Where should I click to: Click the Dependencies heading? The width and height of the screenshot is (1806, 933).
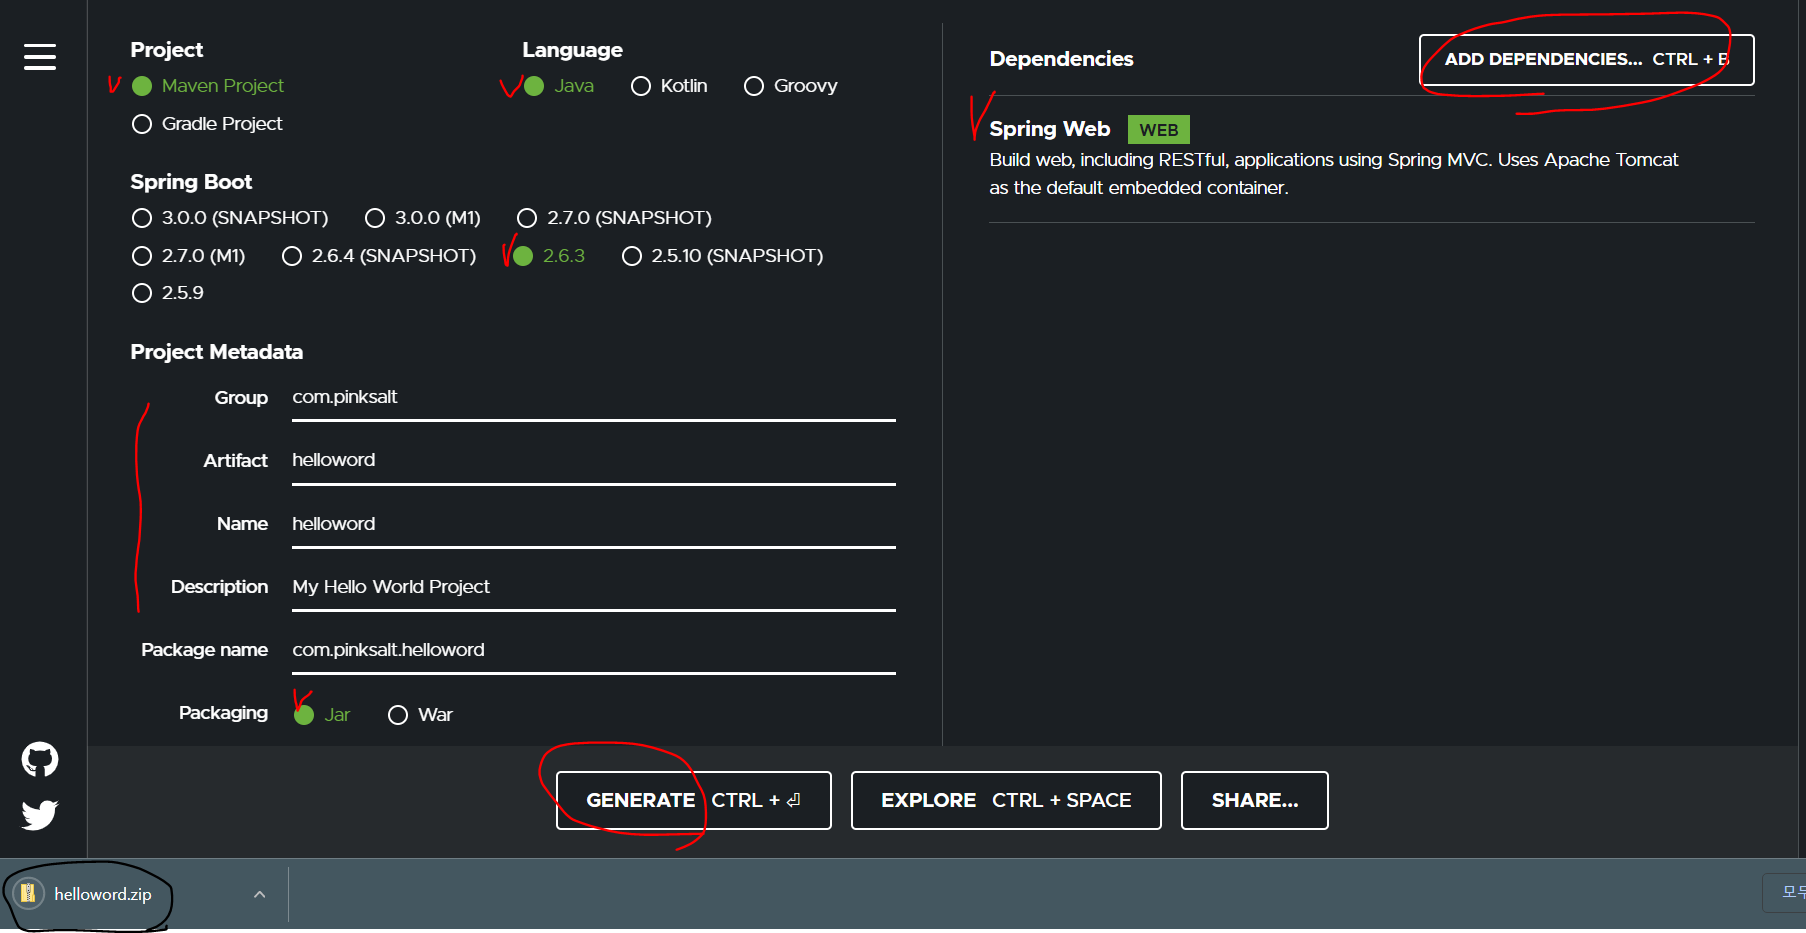pos(1061,59)
